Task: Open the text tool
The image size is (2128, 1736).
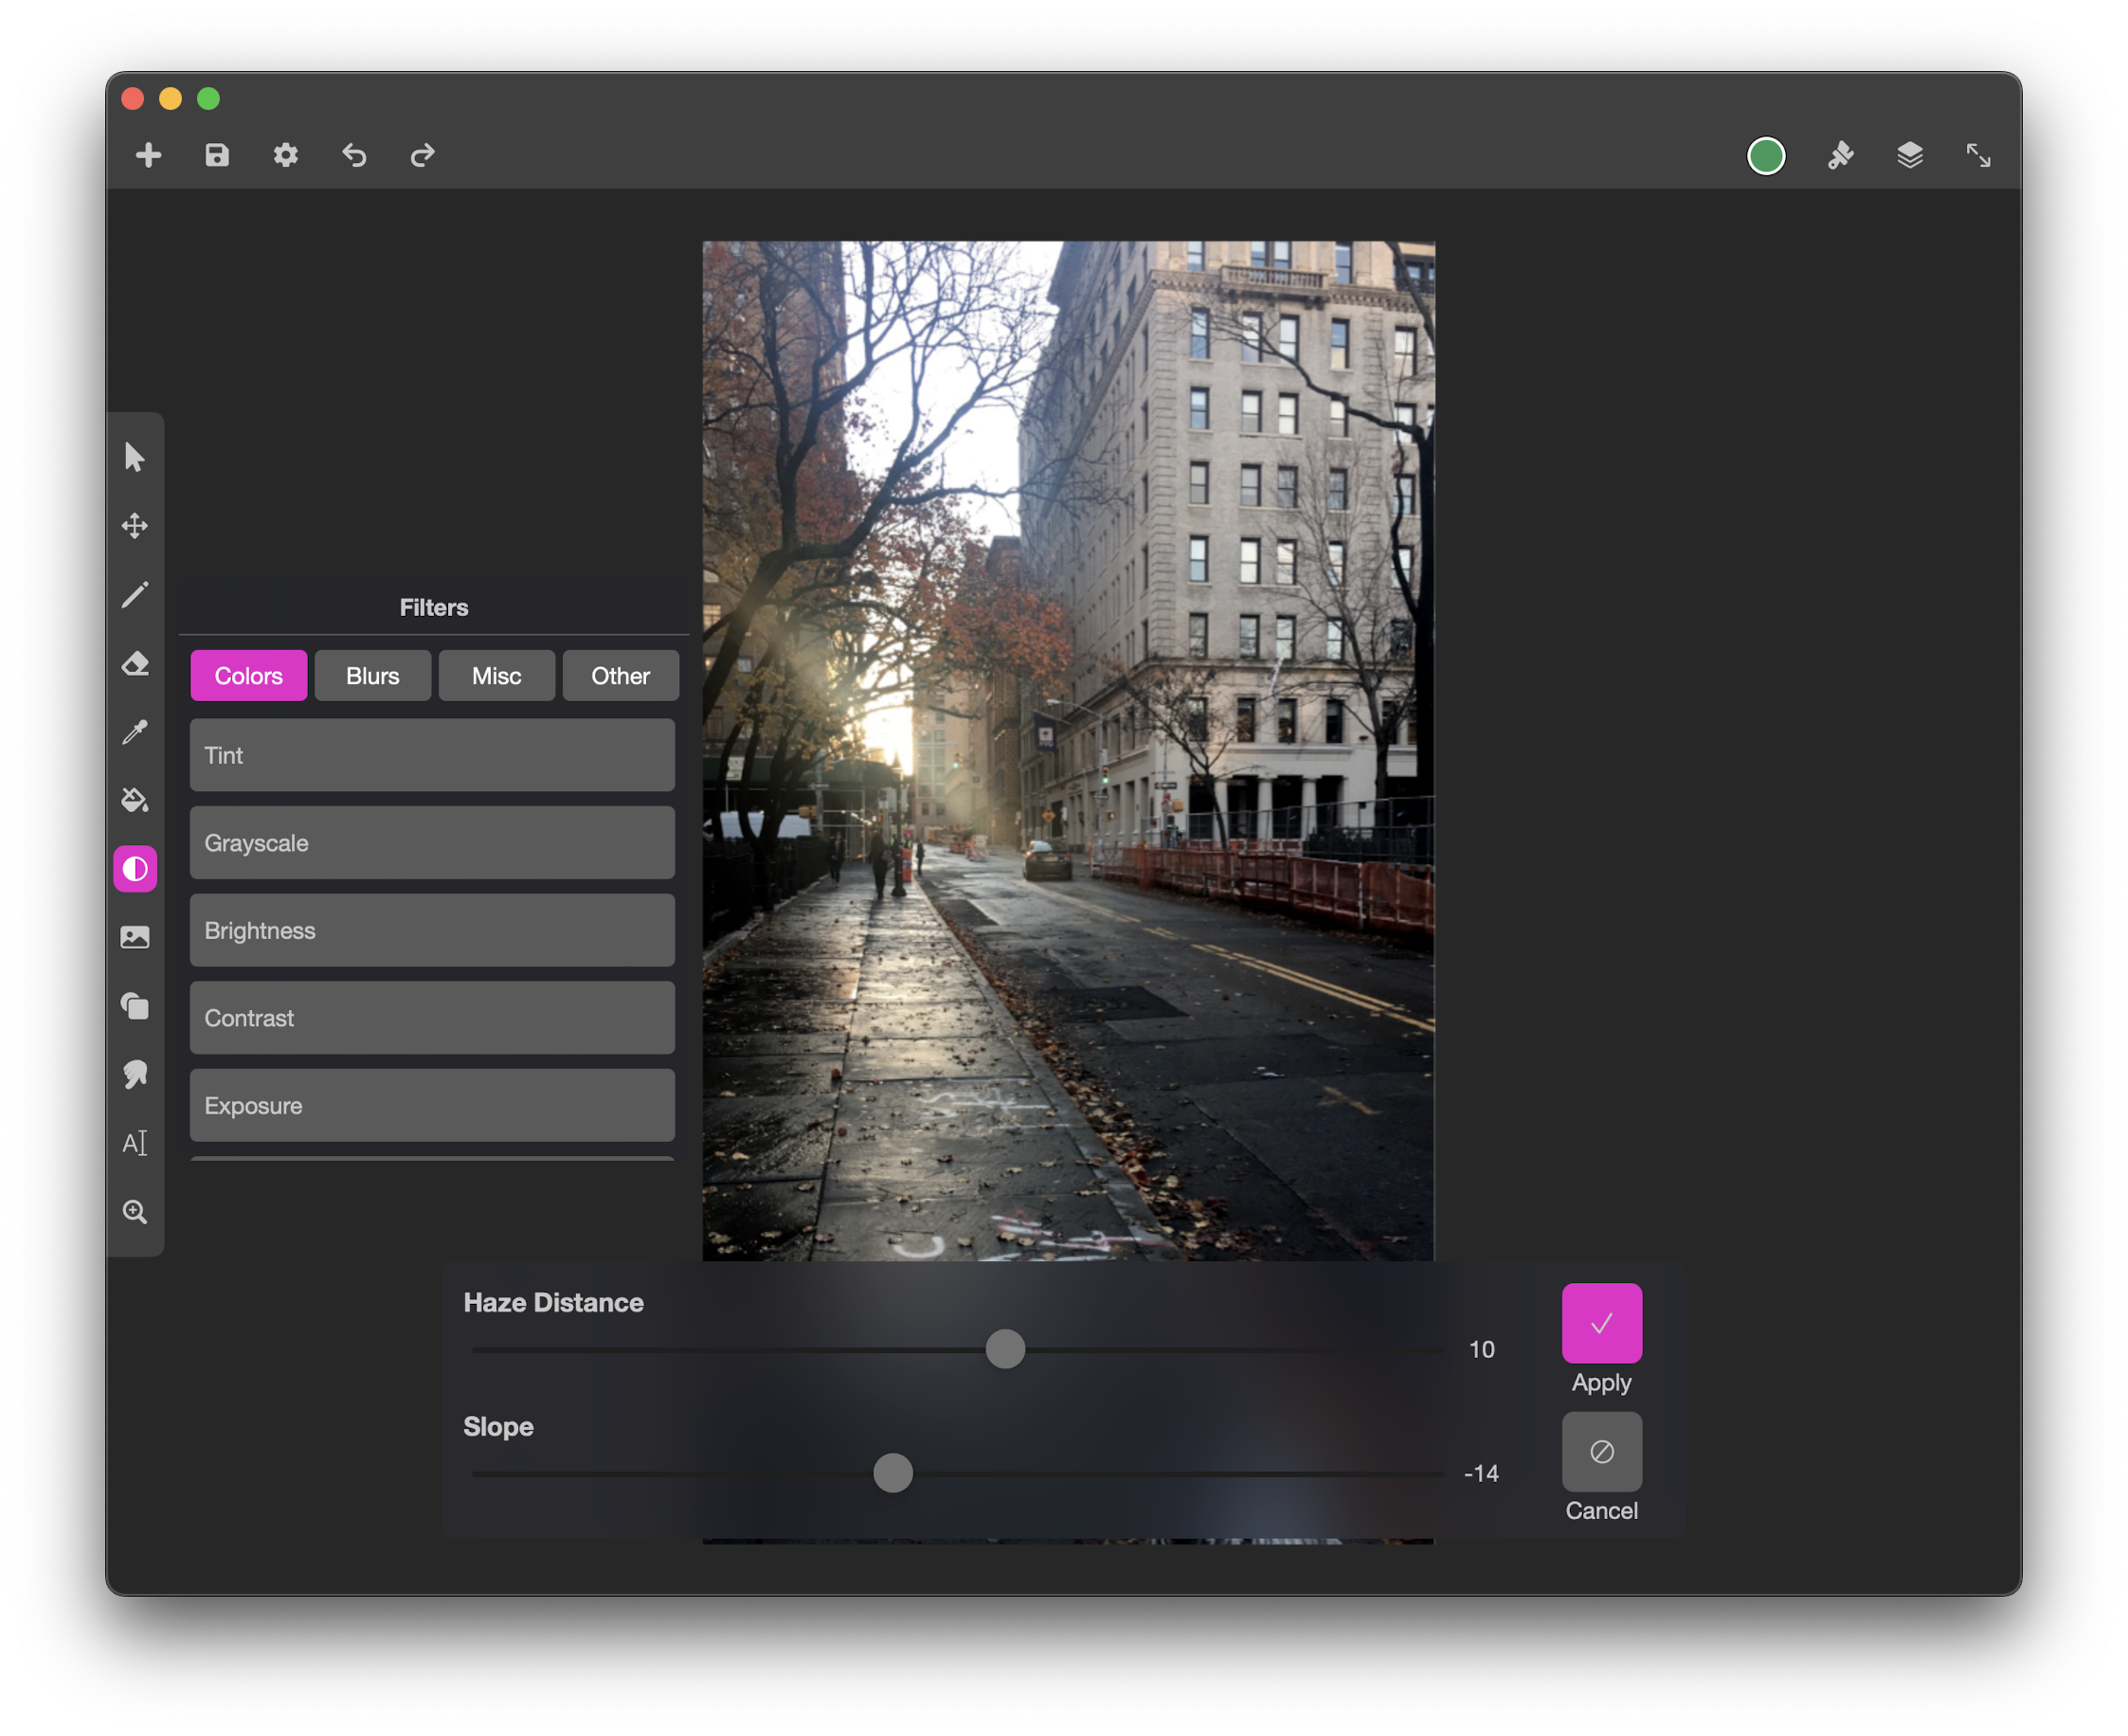Action: pos(134,1142)
